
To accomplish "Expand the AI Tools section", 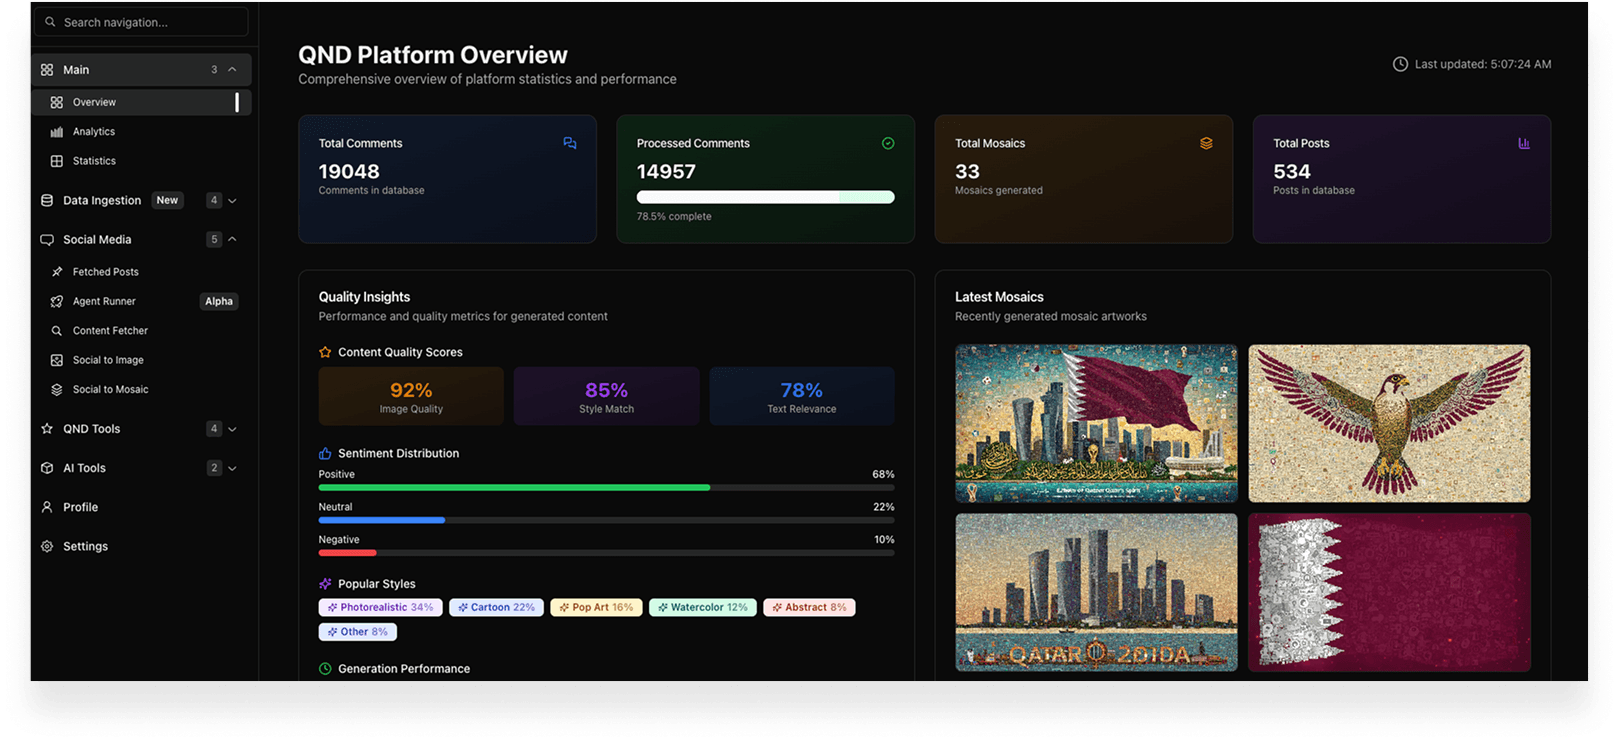I will pos(232,468).
